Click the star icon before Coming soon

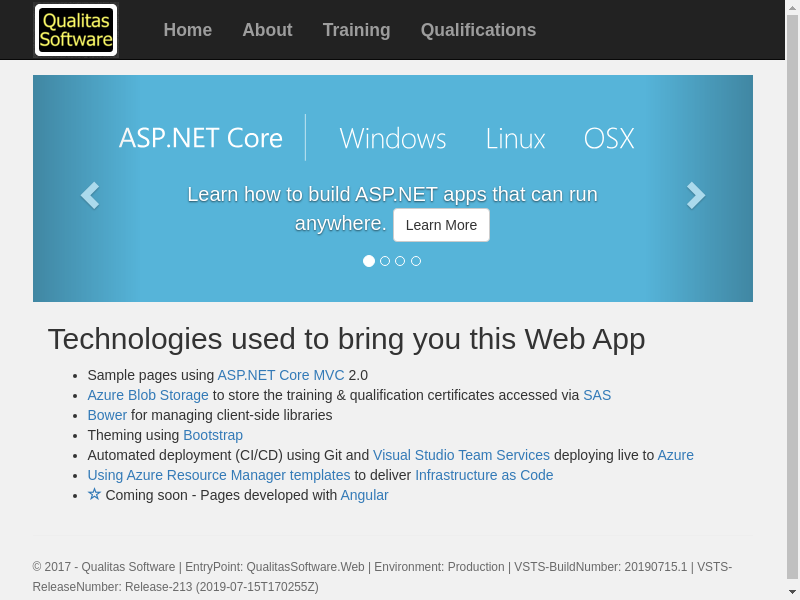(x=94, y=494)
